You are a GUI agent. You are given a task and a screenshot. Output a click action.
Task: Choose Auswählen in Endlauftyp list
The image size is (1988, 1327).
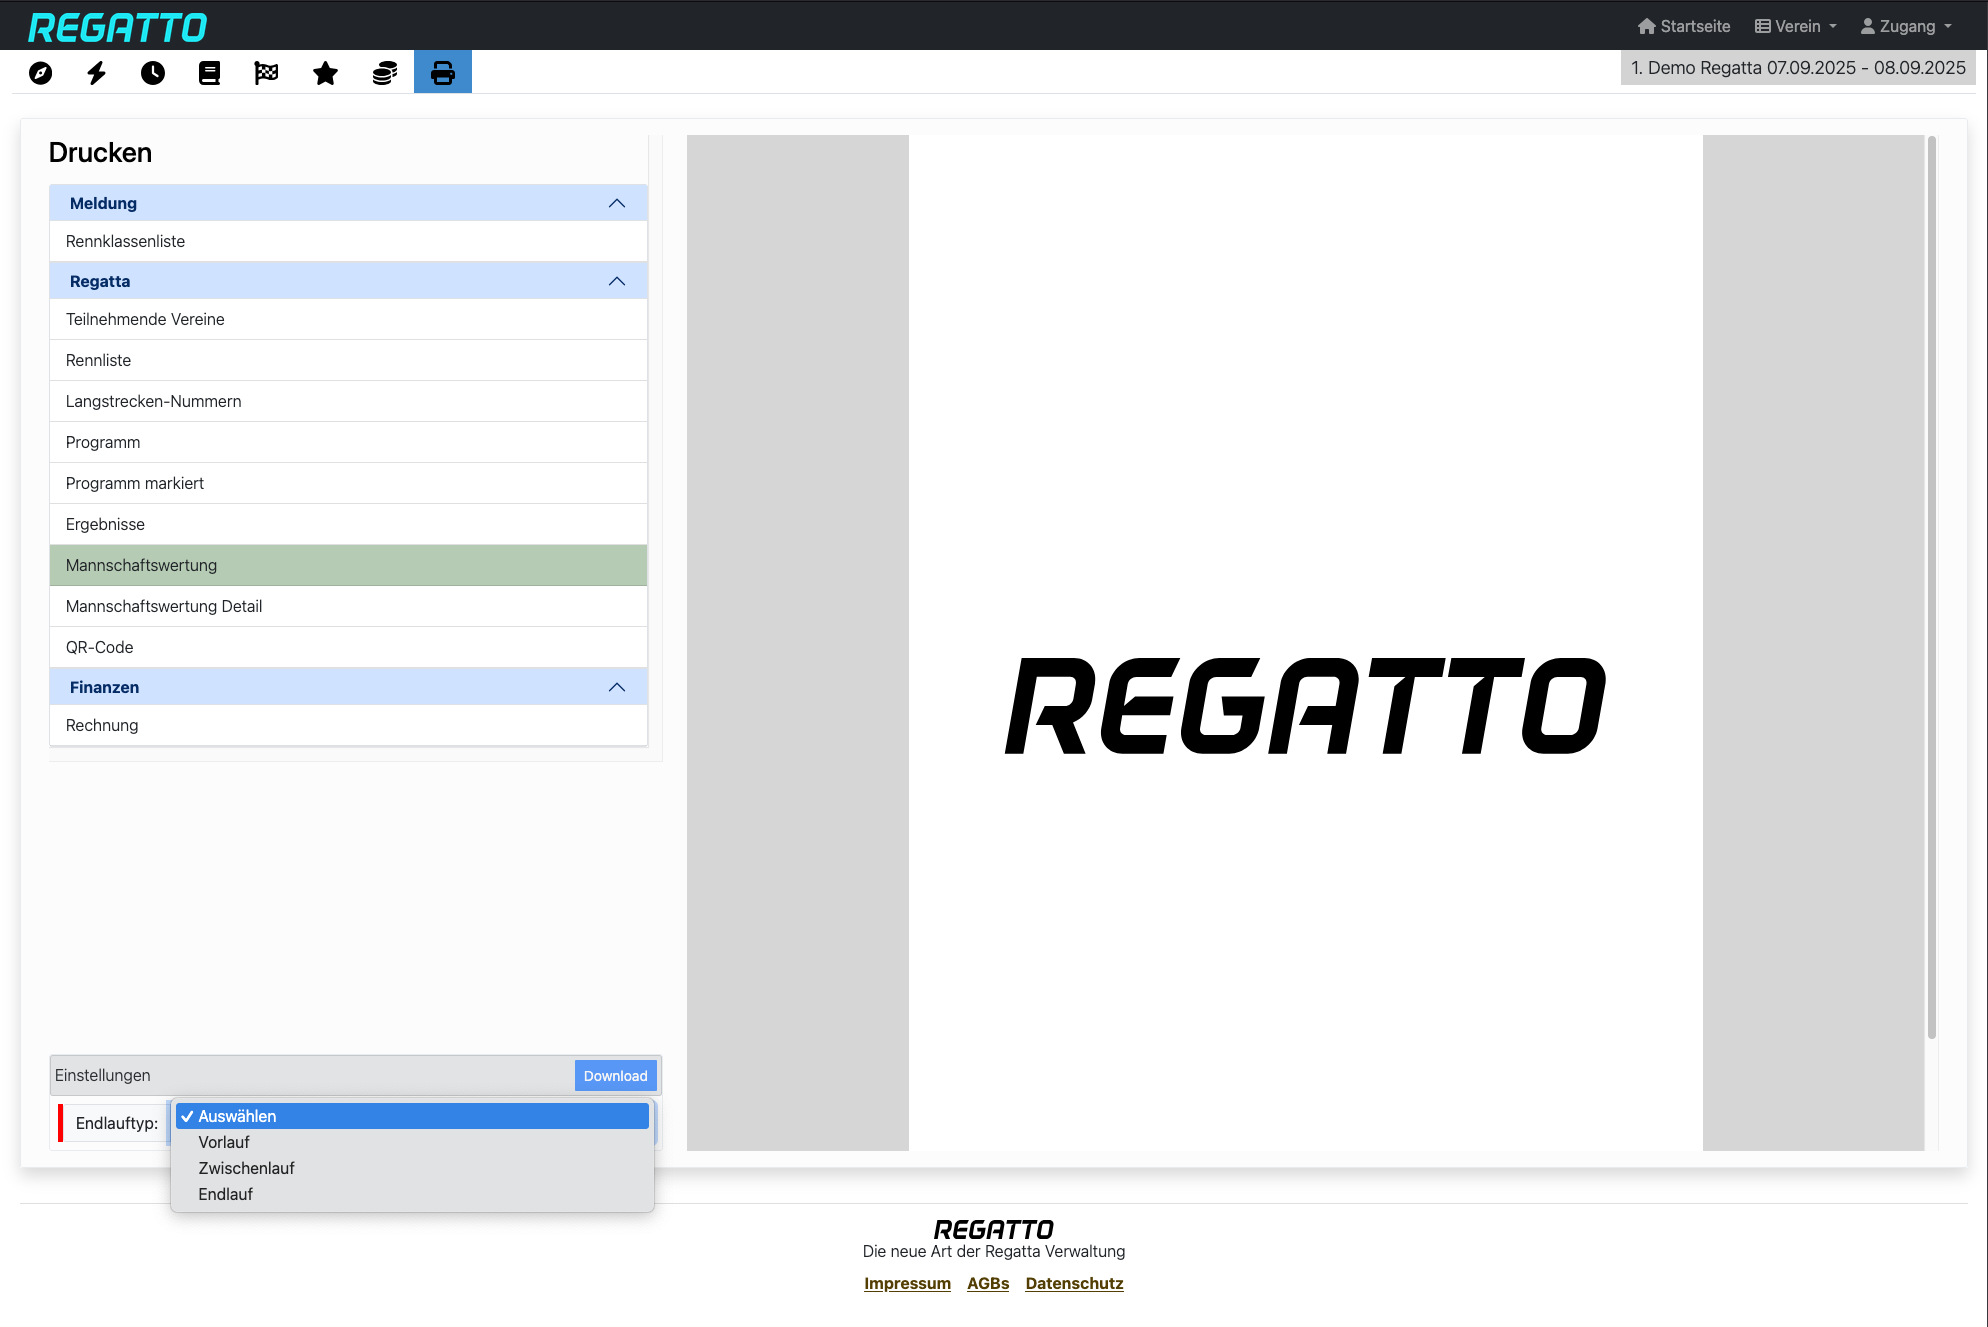pyautogui.click(x=412, y=1116)
